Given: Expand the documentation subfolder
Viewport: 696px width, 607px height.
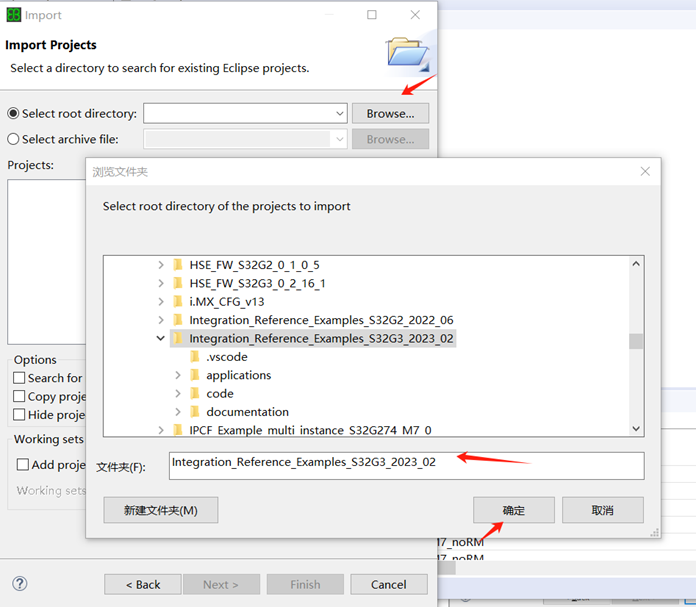Looking at the screenshot, I should click(178, 412).
